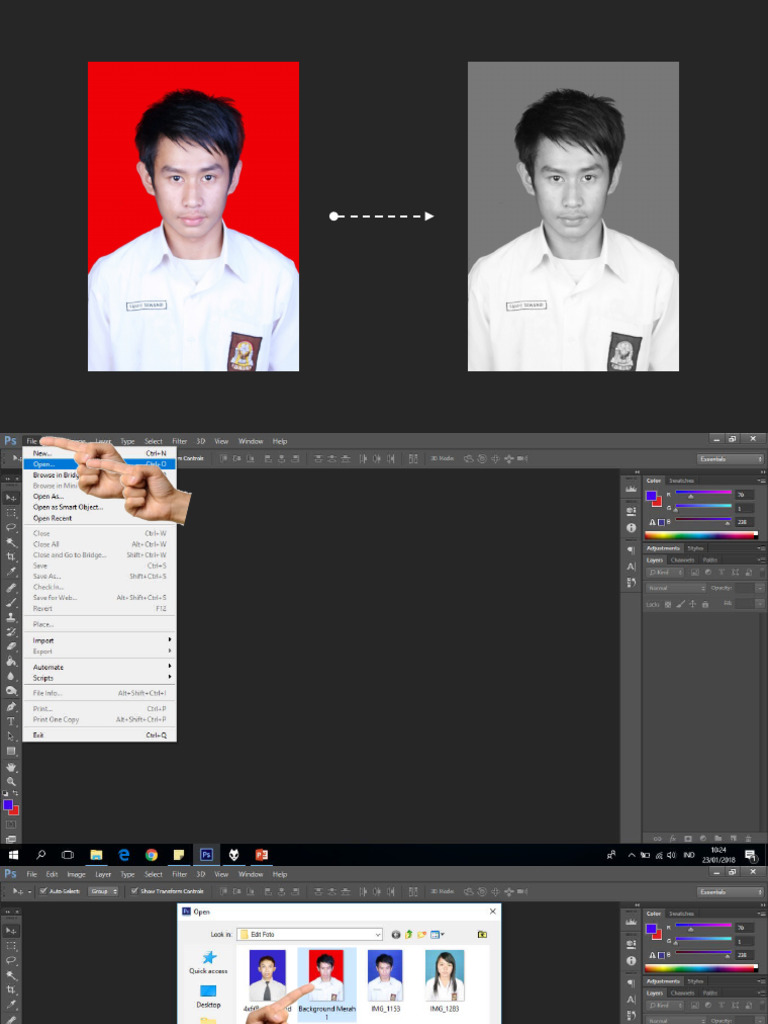Viewport: 768px width, 1024px height.
Task: Select the Lasso tool in upper Photoshop window
Action: [x=11, y=527]
